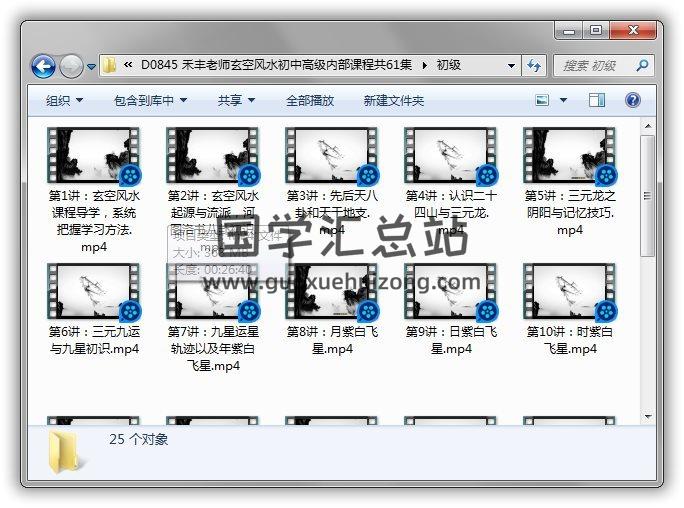
Task: Click the Forward navigation arrow button
Action: [71, 67]
